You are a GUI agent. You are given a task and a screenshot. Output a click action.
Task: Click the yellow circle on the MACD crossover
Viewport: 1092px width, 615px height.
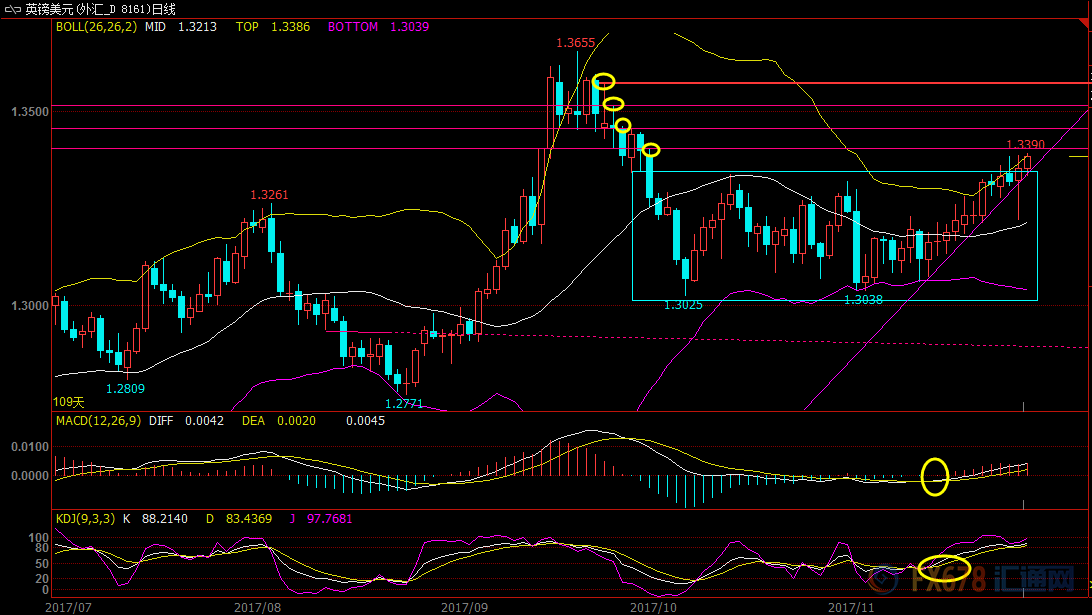(x=934, y=476)
